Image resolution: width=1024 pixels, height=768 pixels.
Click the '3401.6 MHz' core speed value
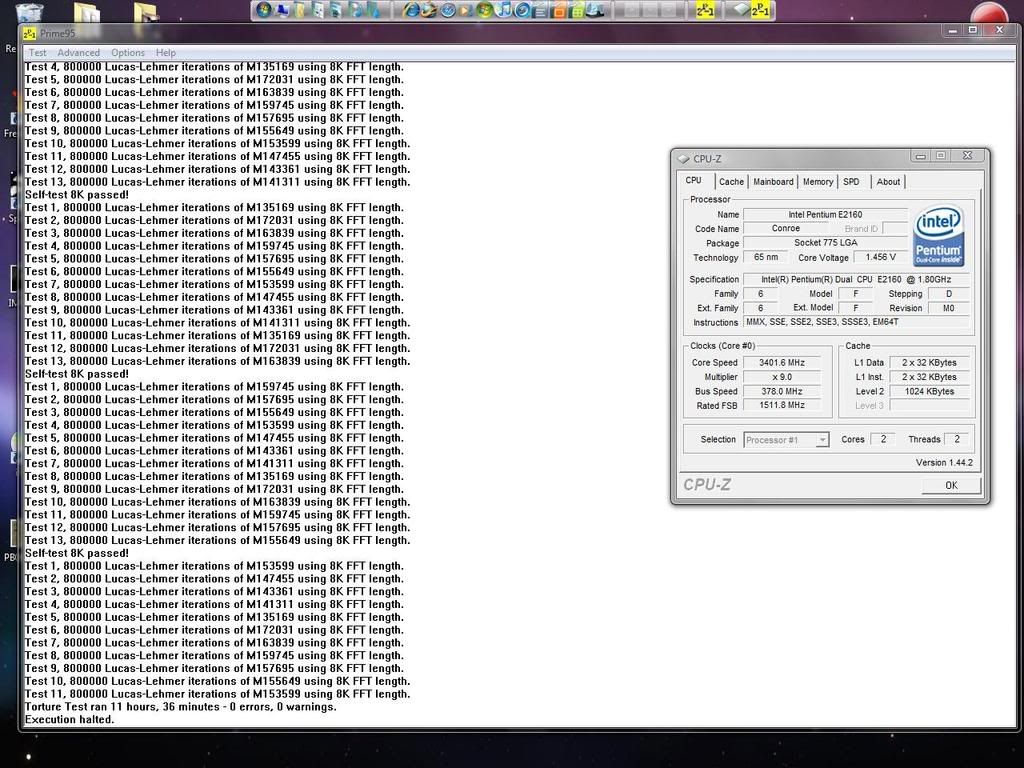tap(782, 362)
